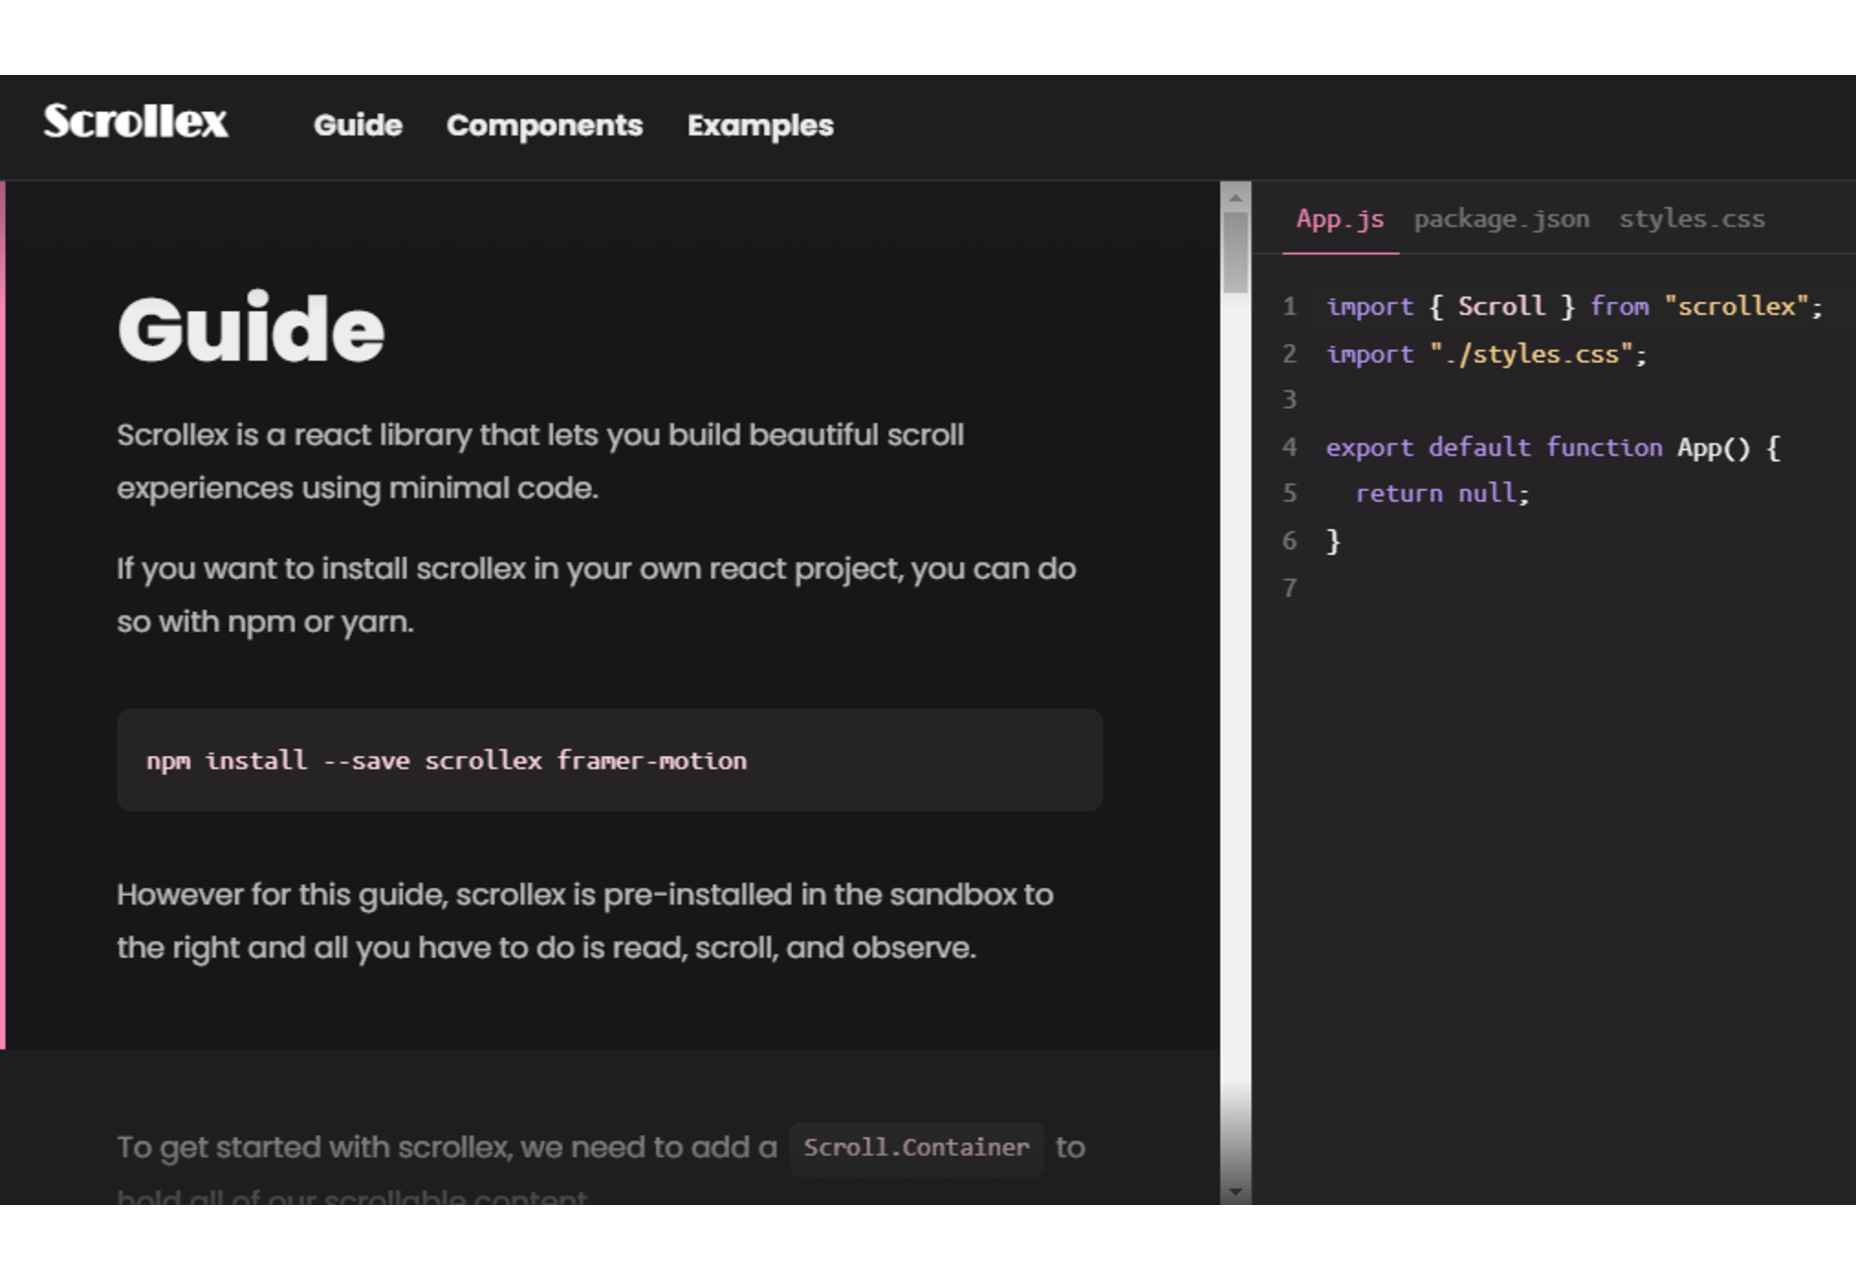This screenshot has height=1280, width=1856.
Task: Click the npm install command code block
Action: 610,760
